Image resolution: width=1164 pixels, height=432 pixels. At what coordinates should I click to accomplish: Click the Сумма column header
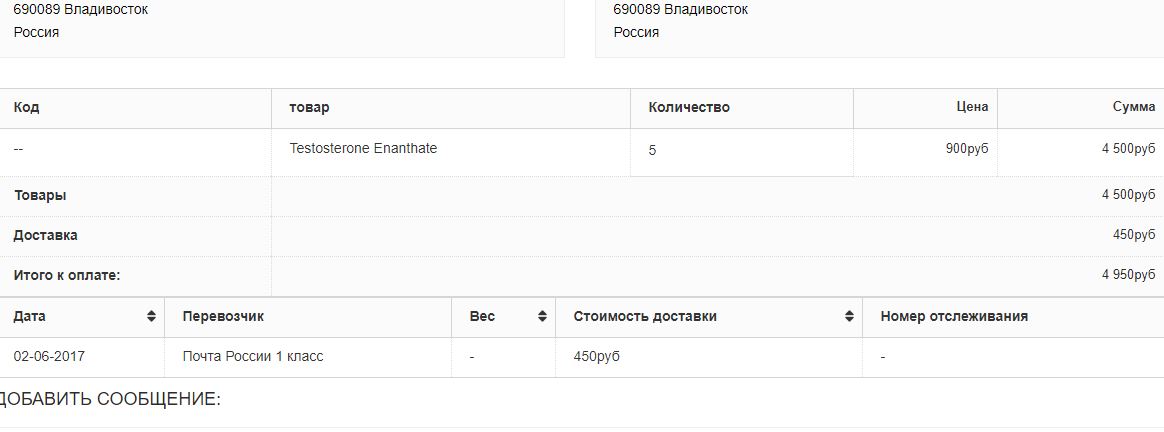click(1133, 107)
